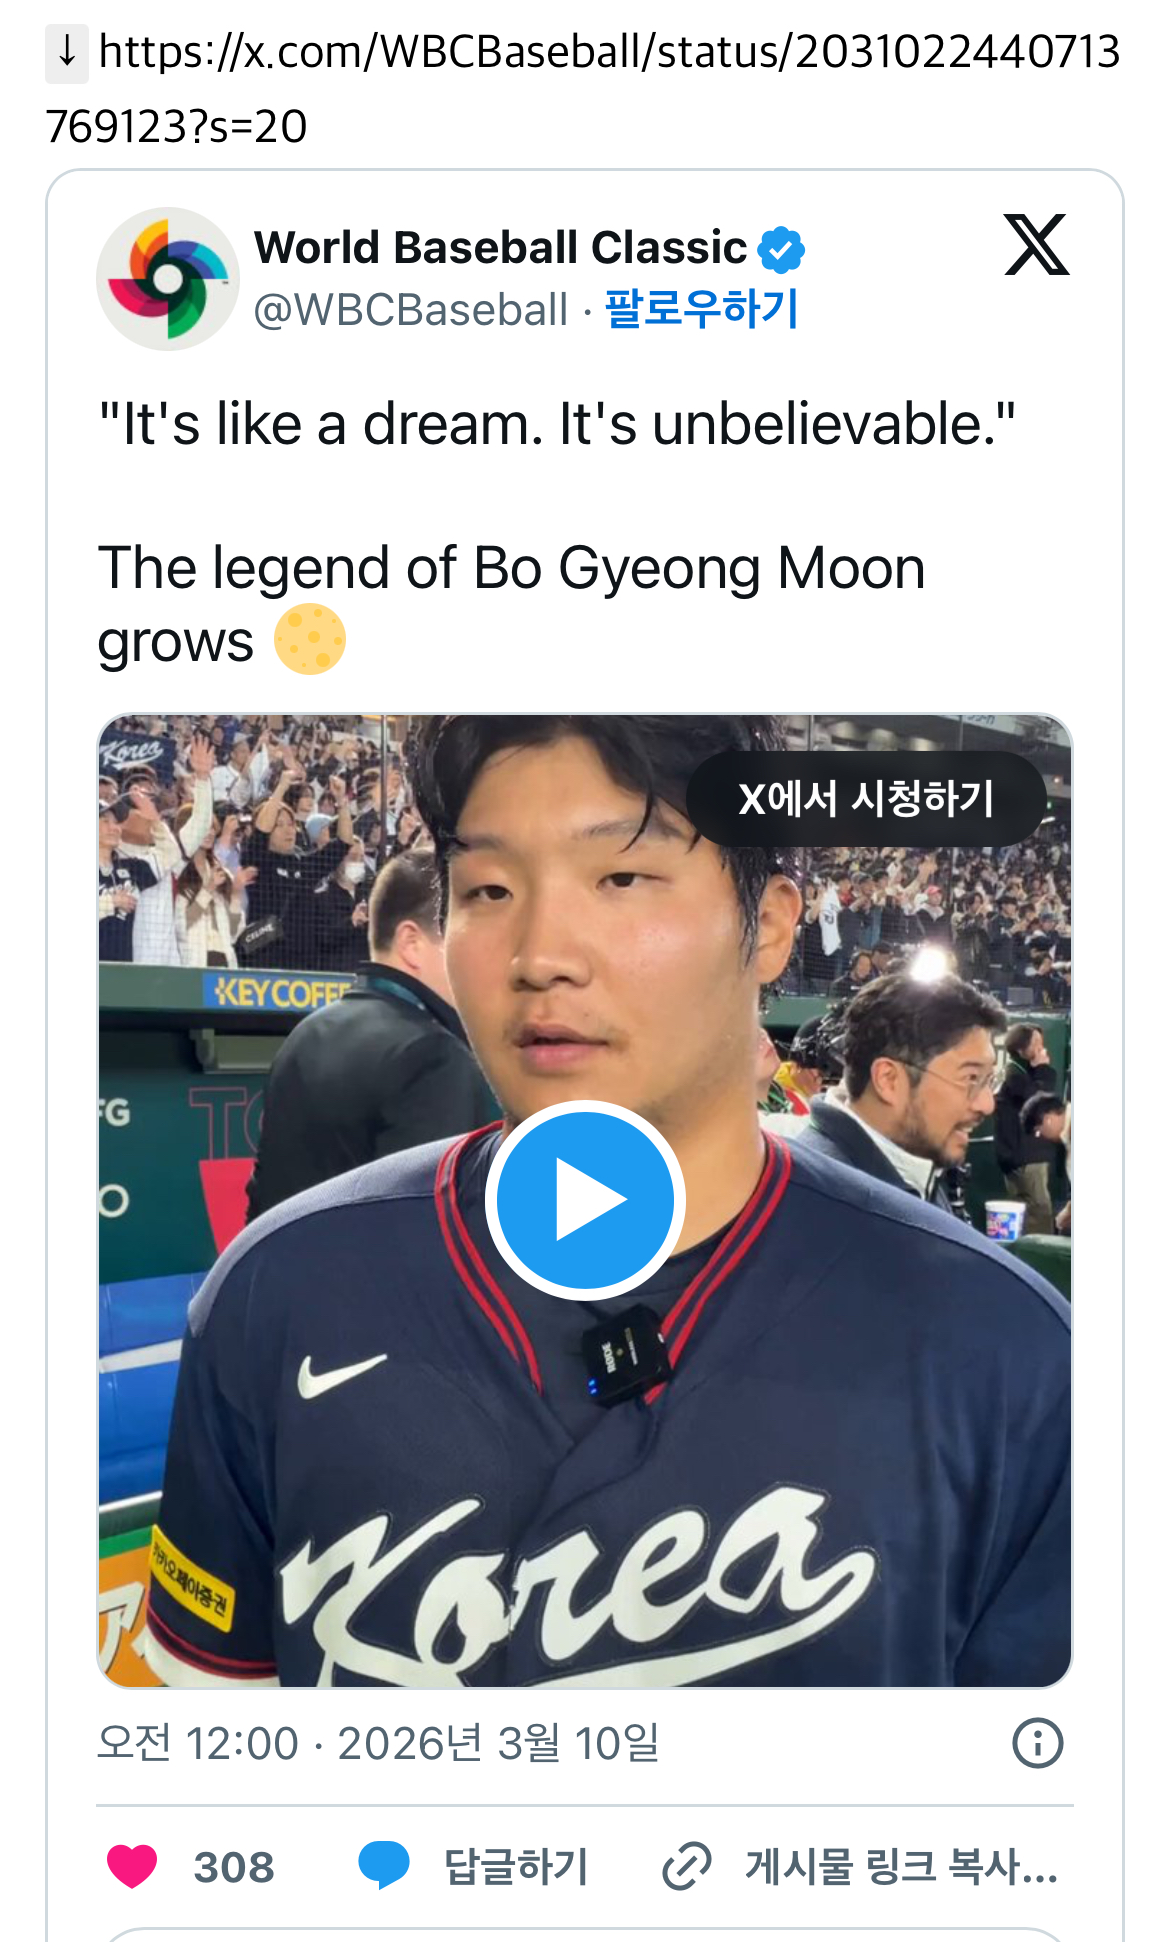Click the World Baseball Classic account name
Screen dimensions: 1170x1942
(x=500, y=248)
